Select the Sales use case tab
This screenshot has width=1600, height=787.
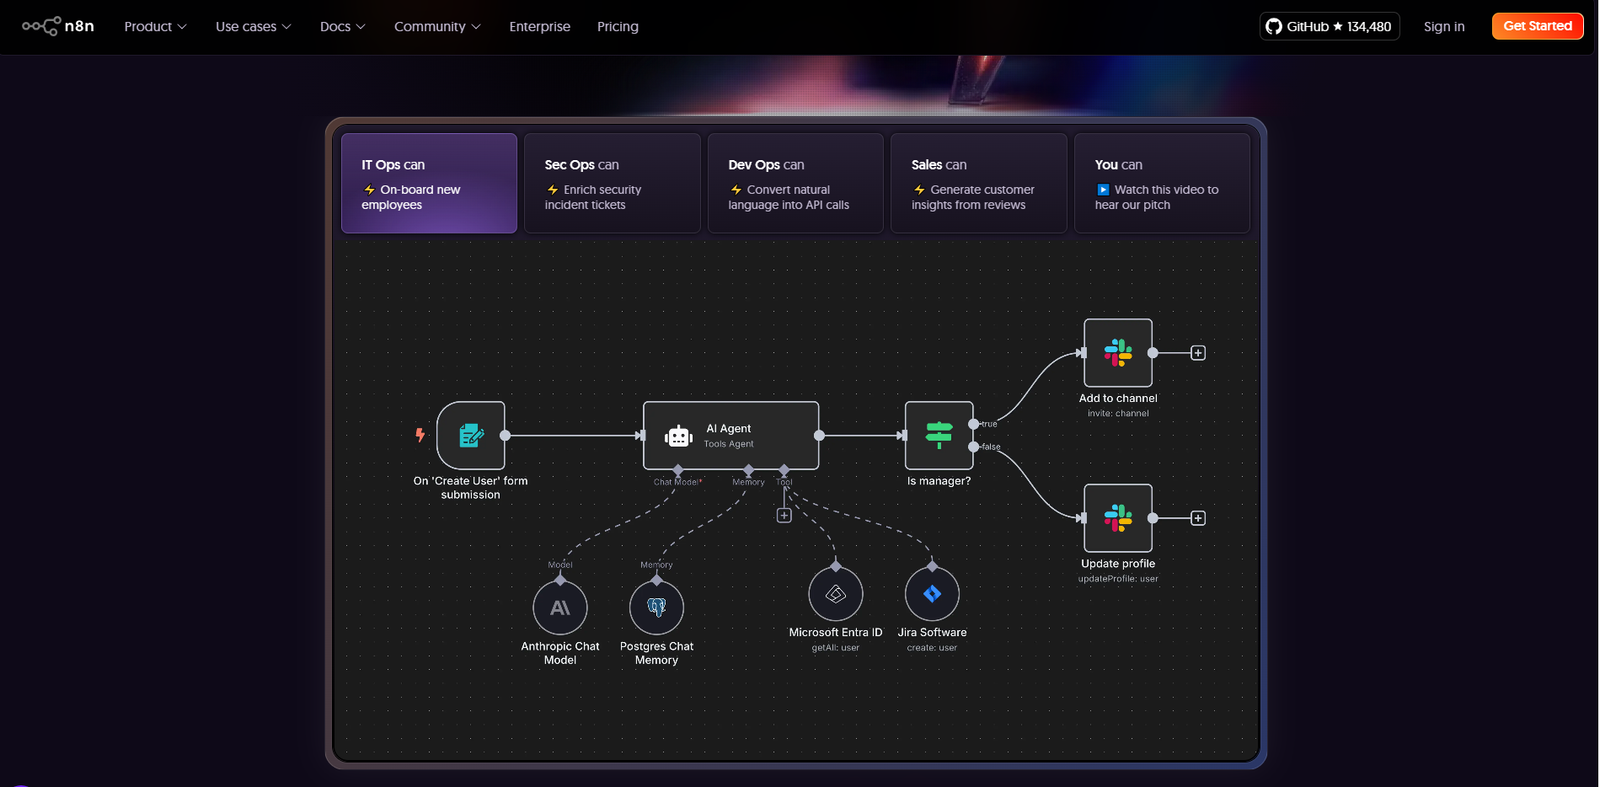click(x=978, y=184)
